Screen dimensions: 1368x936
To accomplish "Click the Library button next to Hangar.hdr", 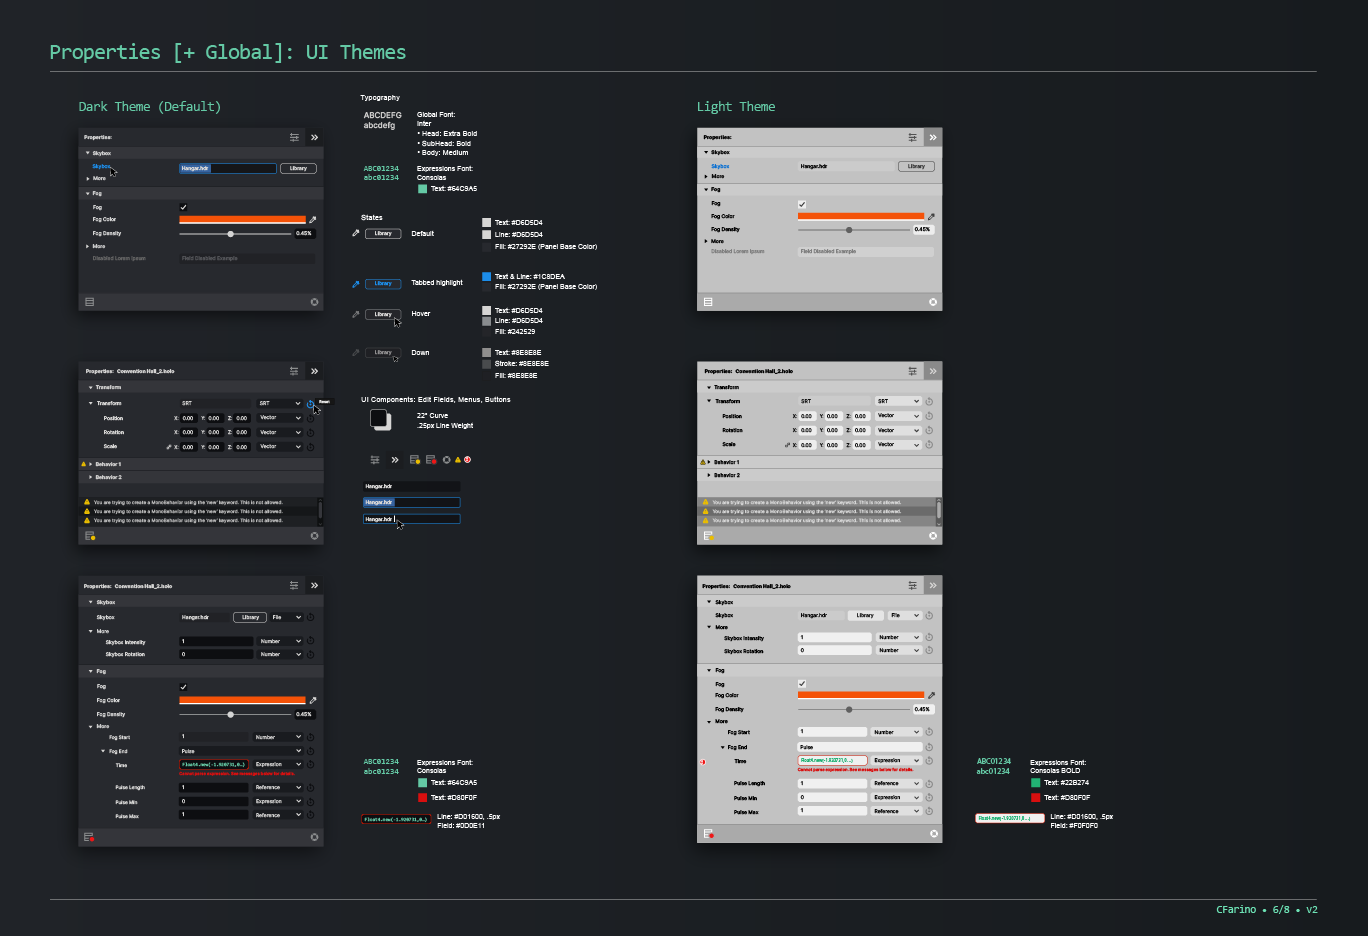I will coord(298,168).
